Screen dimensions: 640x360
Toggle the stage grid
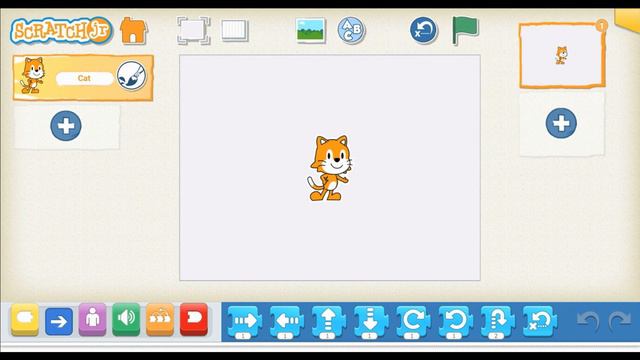pos(235,31)
